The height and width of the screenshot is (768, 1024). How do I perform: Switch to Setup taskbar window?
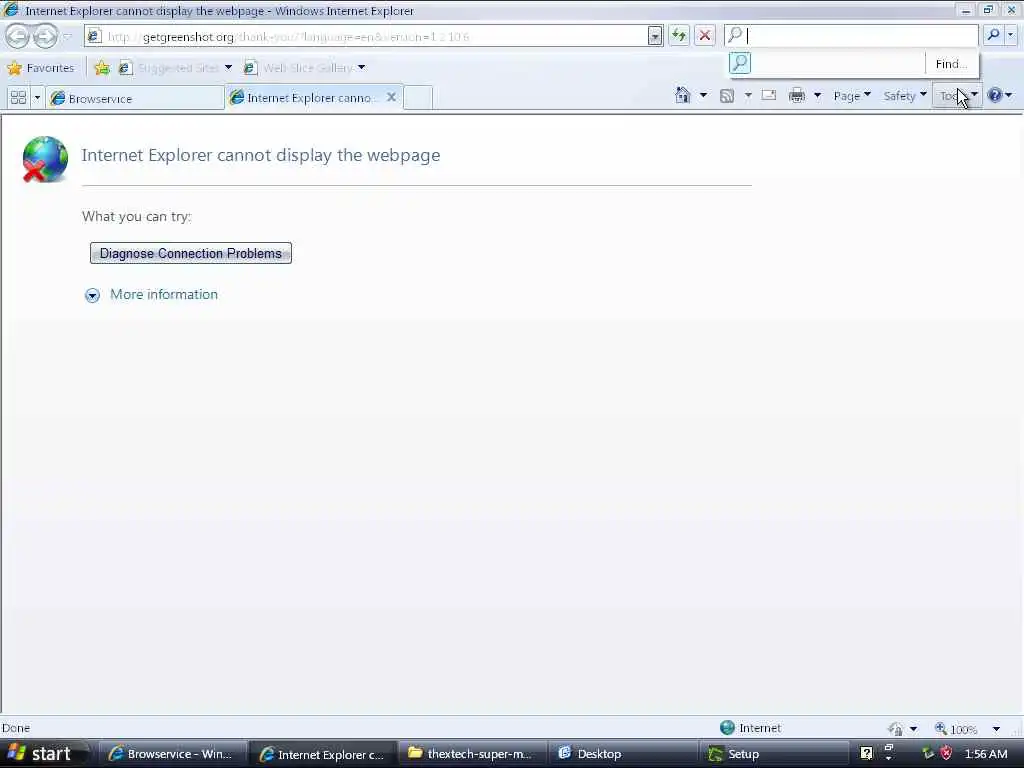pos(773,754)
